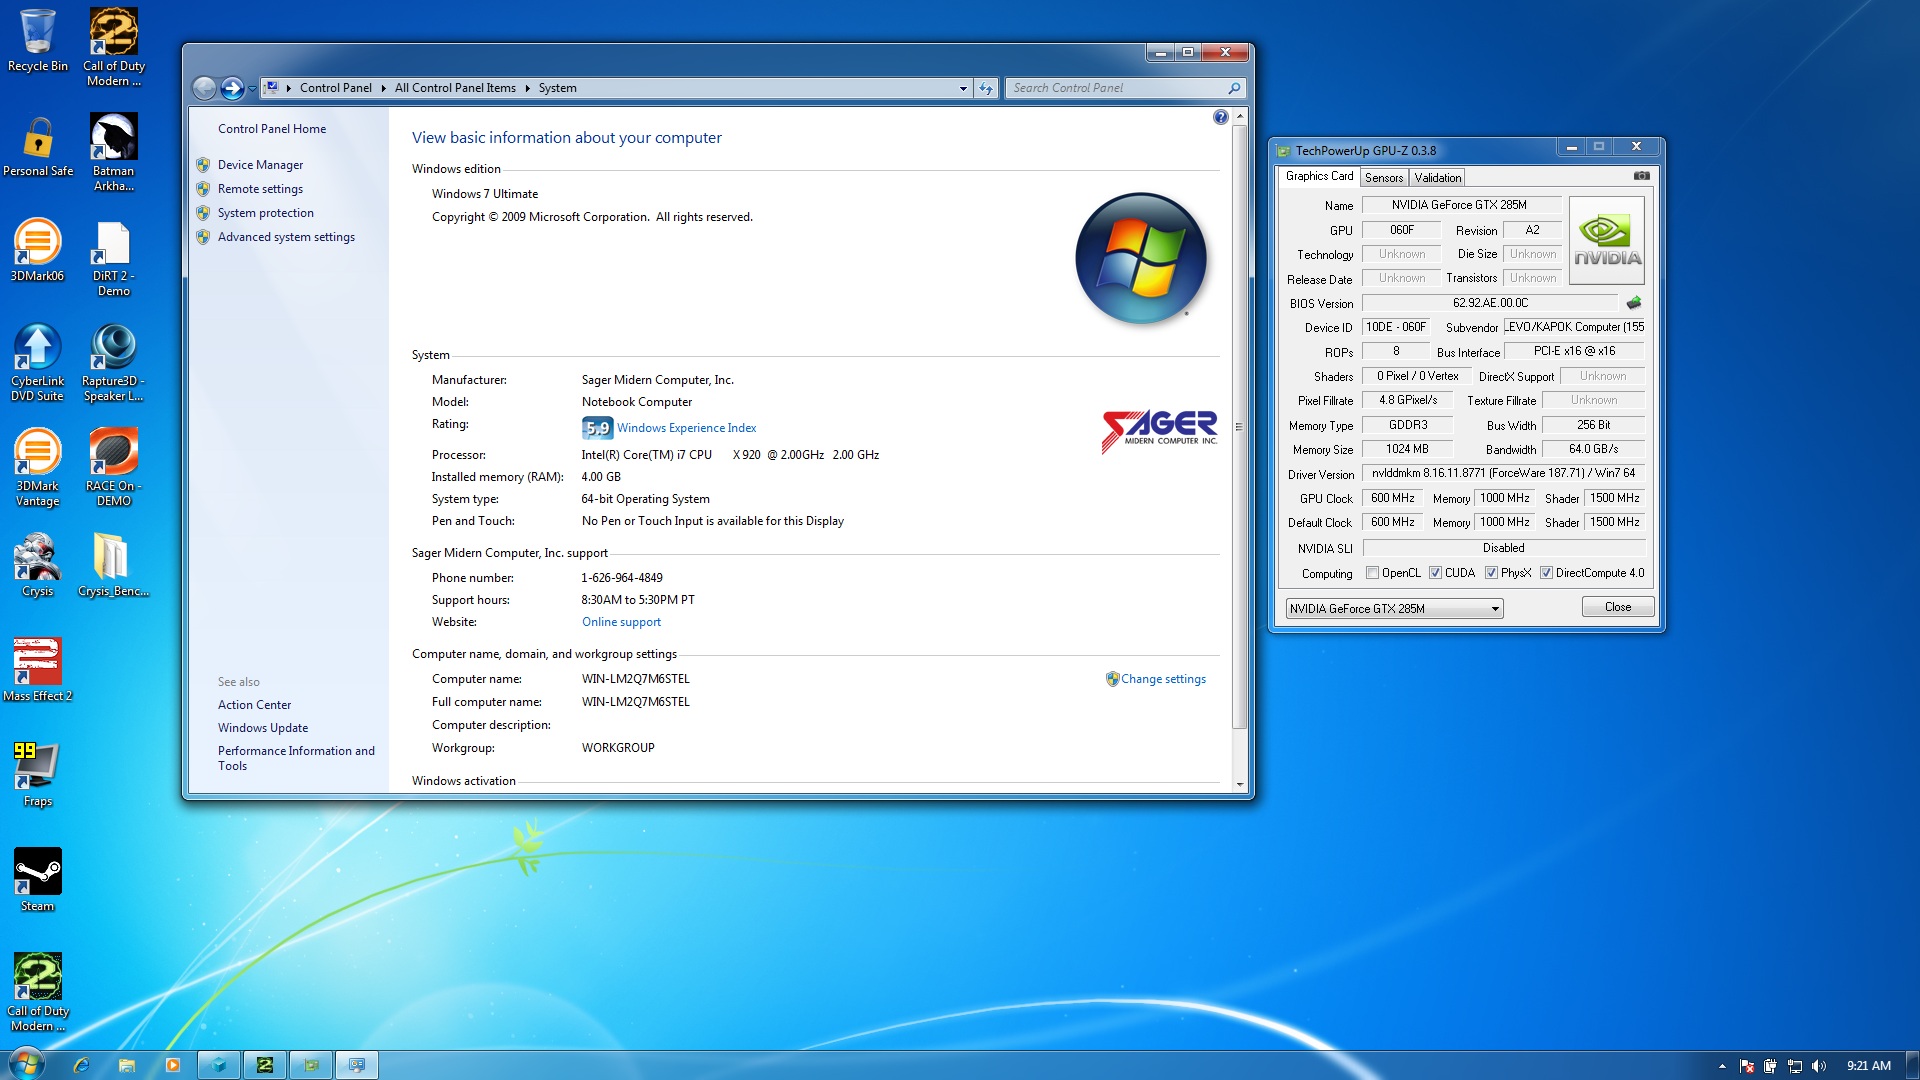Viewport: 1920px width, 1080px height.
Task: Expand the address bar history dropdown
Action: [963, 88]
